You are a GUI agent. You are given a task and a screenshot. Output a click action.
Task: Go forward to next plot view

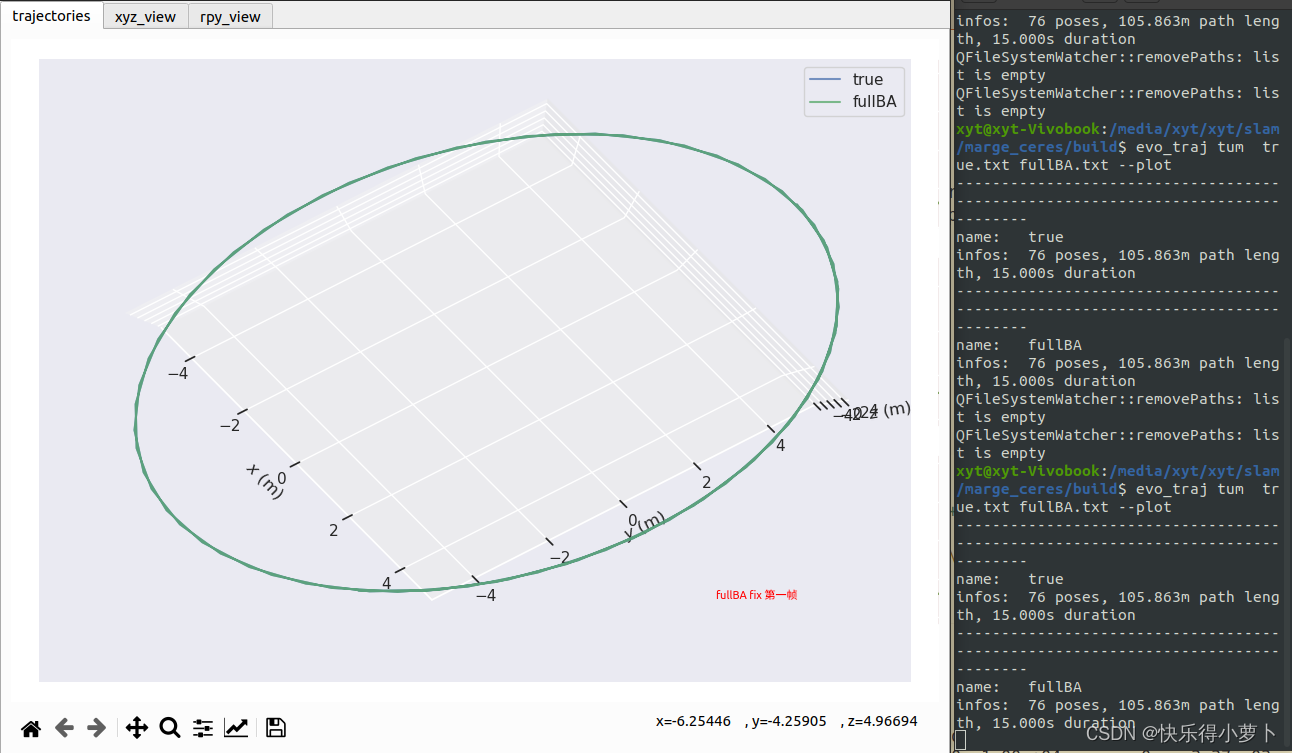pyautogui.click(x=97, y=728)
